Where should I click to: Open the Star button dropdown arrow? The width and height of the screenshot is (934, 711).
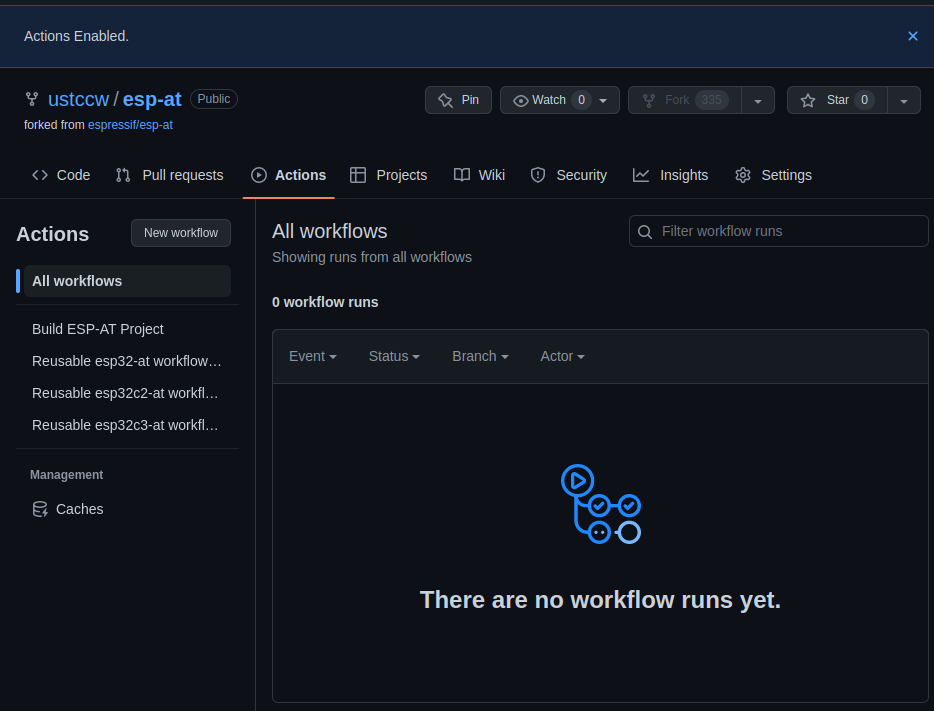coord(903,99)
